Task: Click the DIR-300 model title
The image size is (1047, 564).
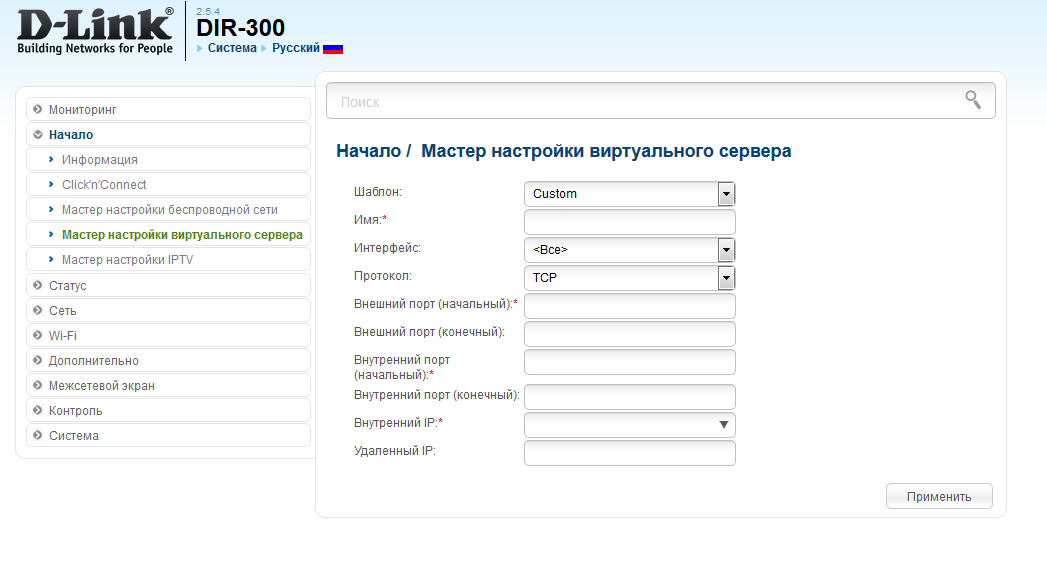Action: pos(240,27)
